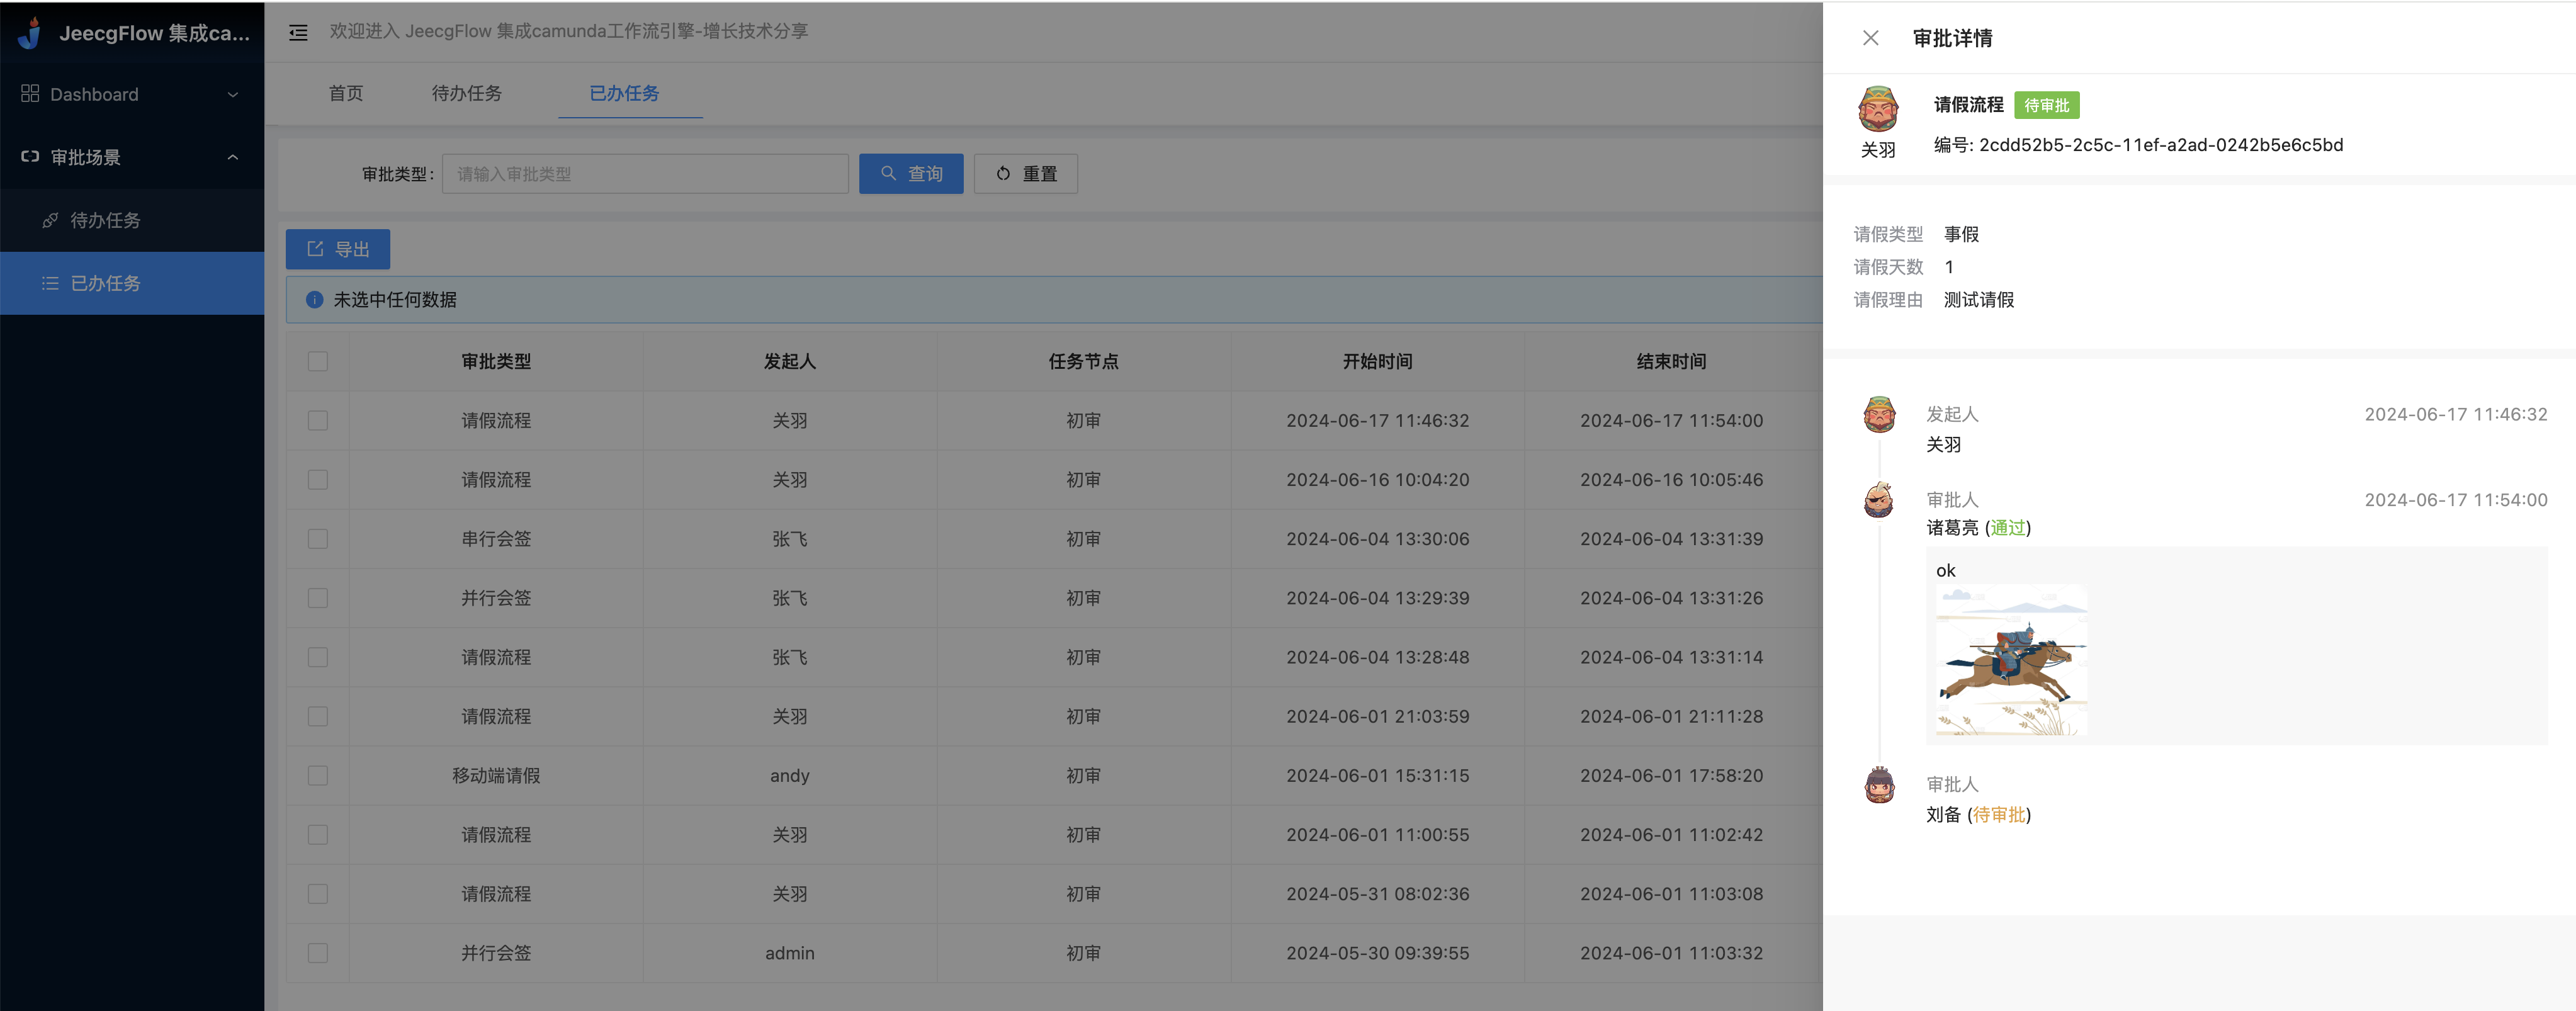The width and height of the screenshot is (2576, 1011).
Task: Switch to the 待办任务 tab
Action: pyautogui.click(x=466, y=93)
